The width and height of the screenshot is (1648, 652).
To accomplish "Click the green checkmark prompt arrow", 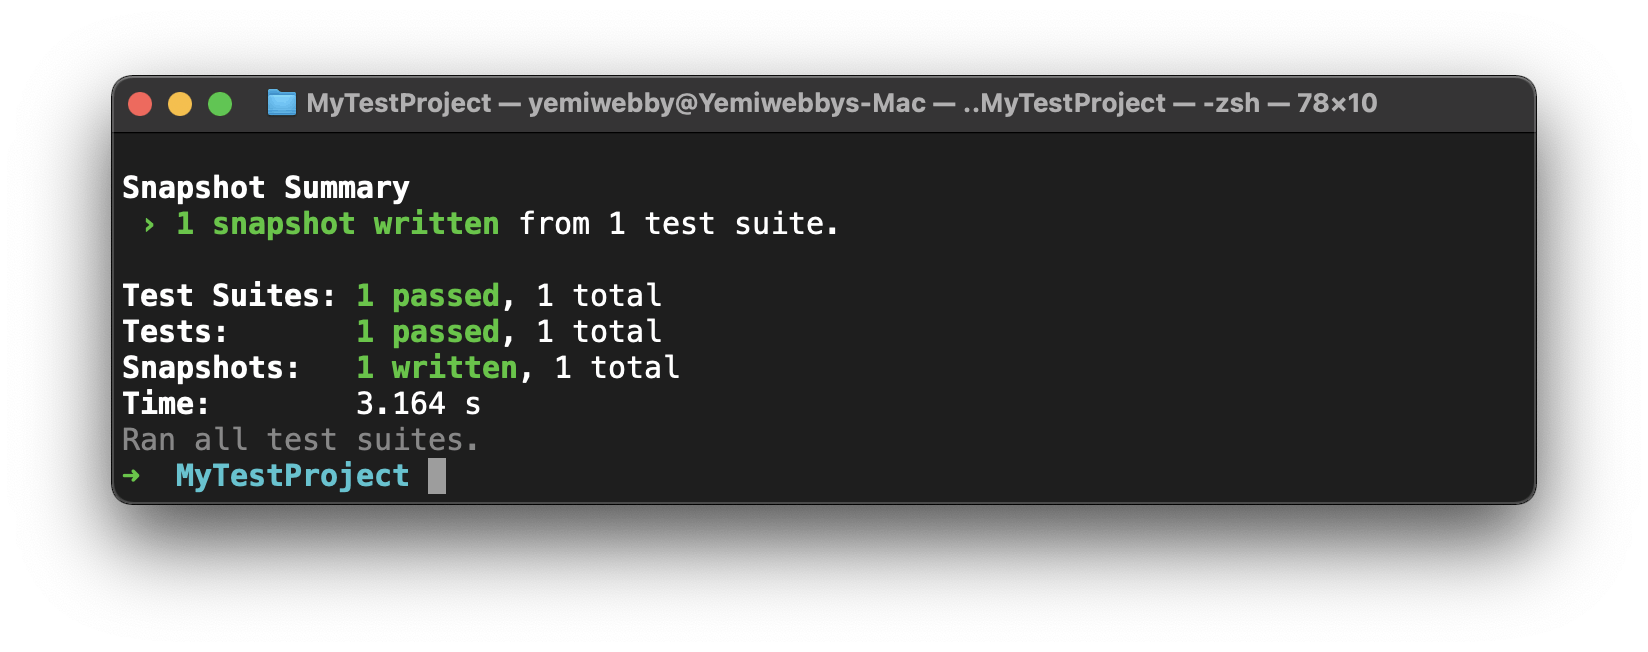I will point(133,475).
